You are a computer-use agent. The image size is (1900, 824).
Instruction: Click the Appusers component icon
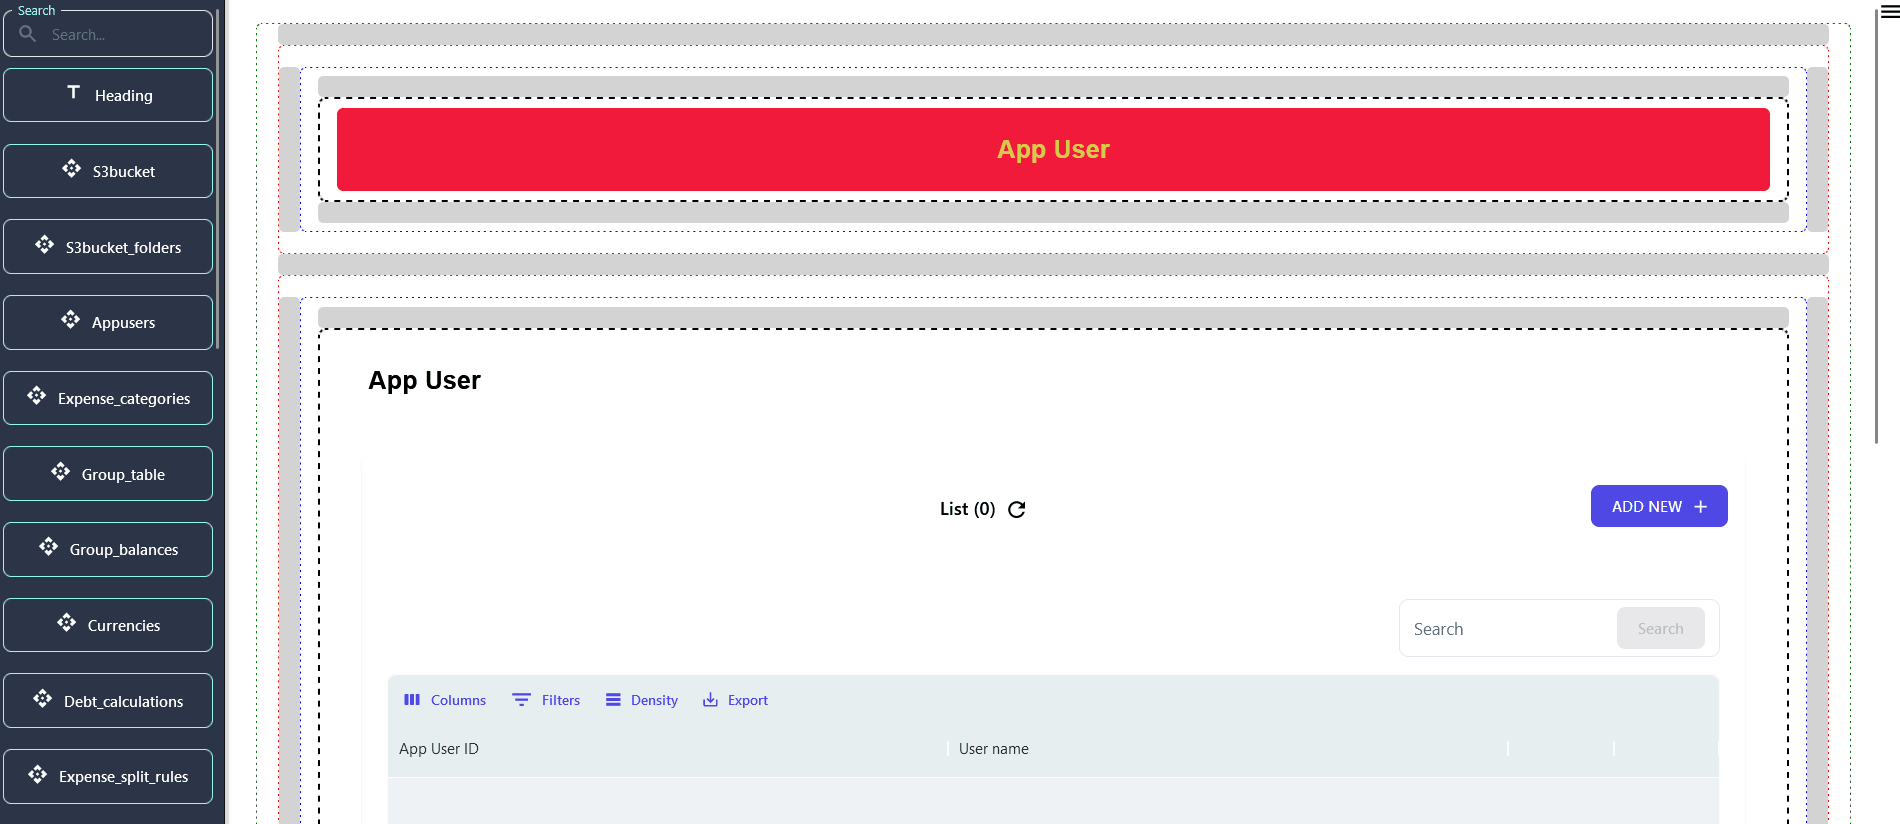pyautogui.click(x=70, y=320)
